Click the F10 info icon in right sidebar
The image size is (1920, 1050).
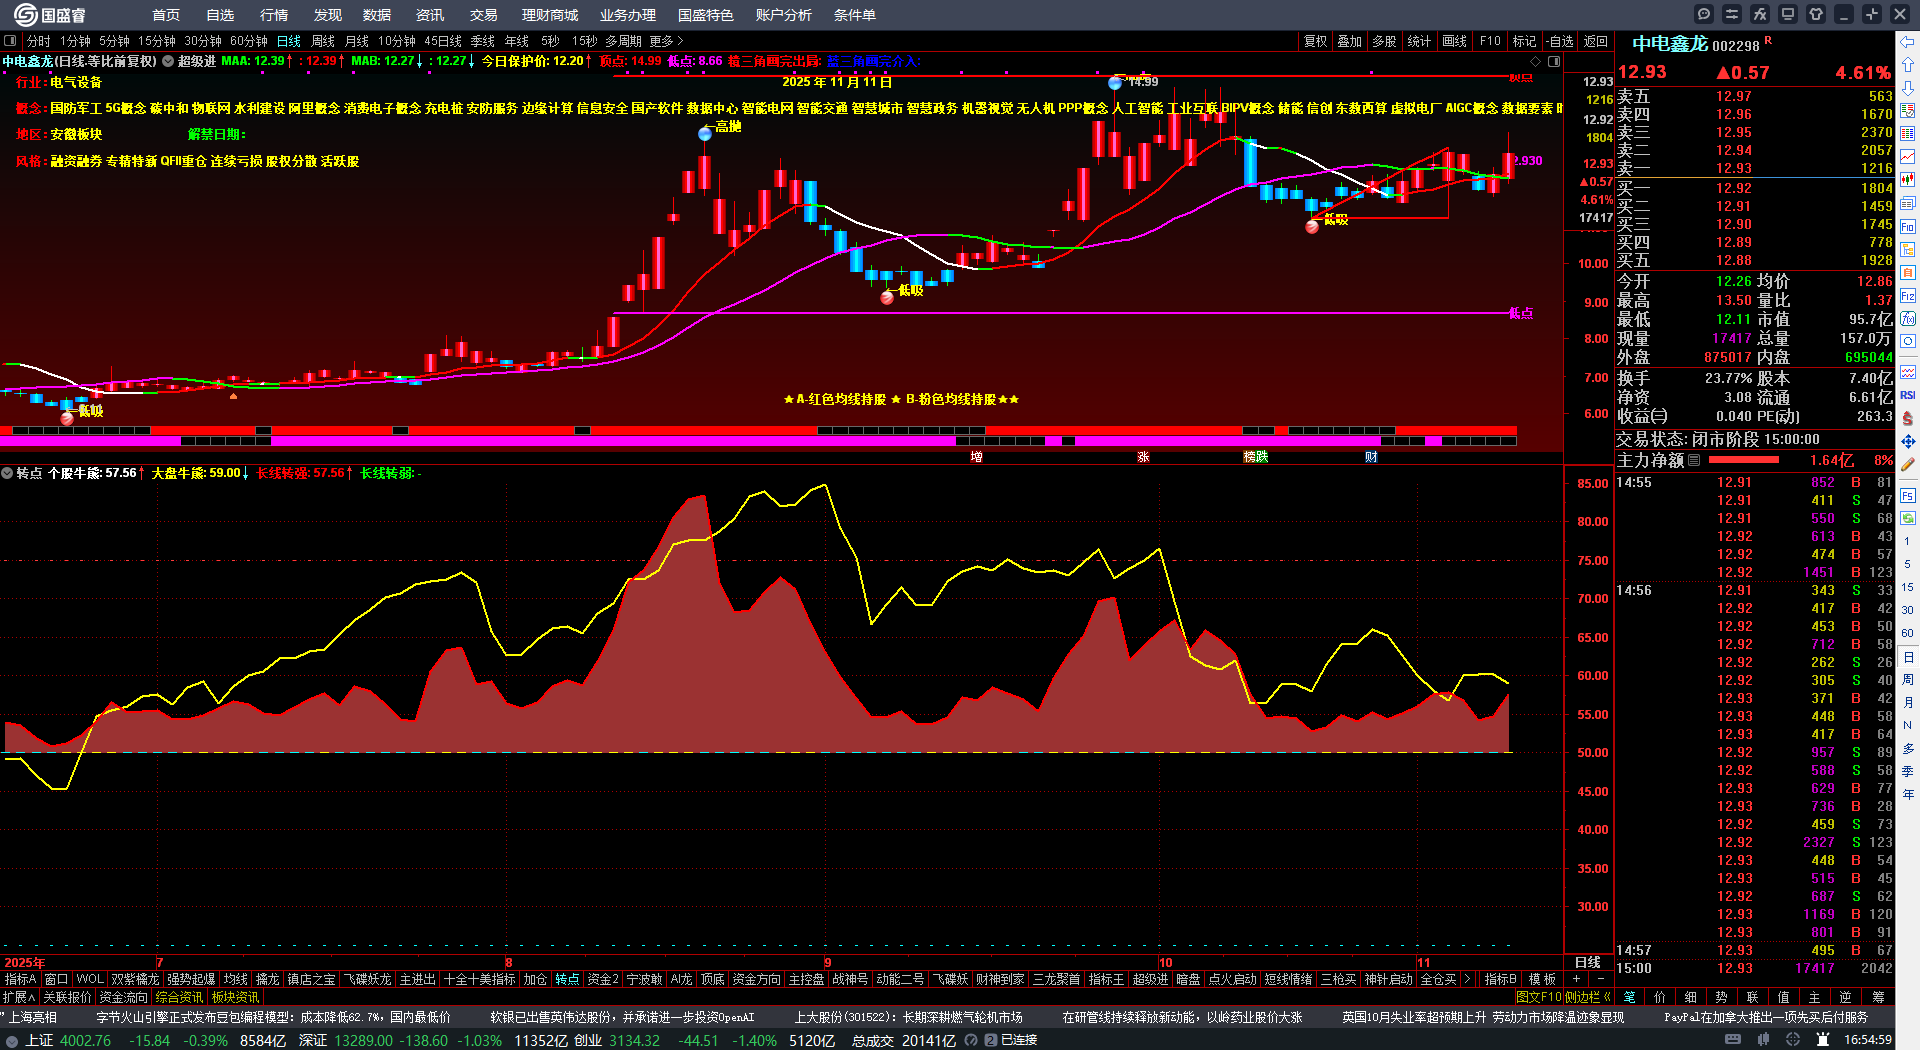point(1908,227)
